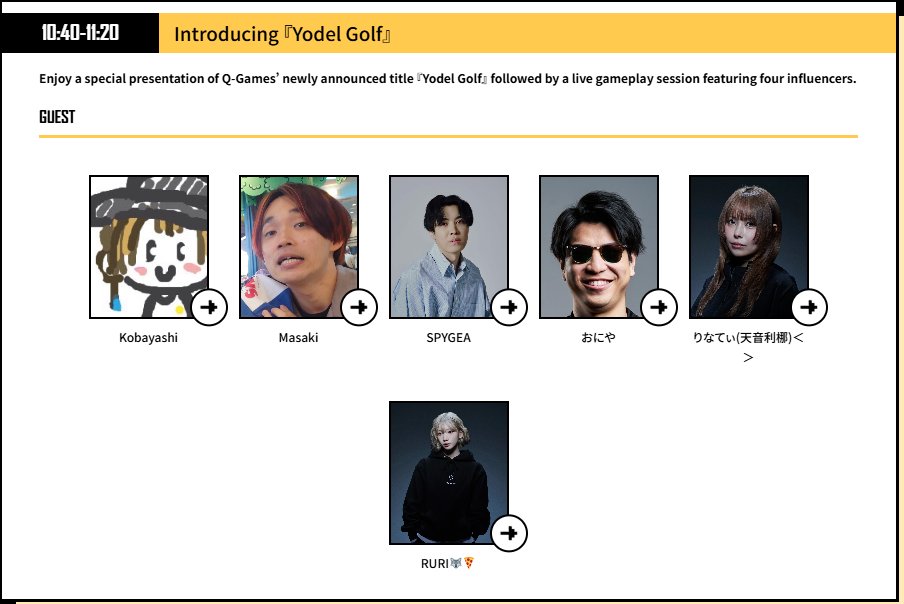
Task: Open RURI's hoodie portrait
Action: [449, 473]
